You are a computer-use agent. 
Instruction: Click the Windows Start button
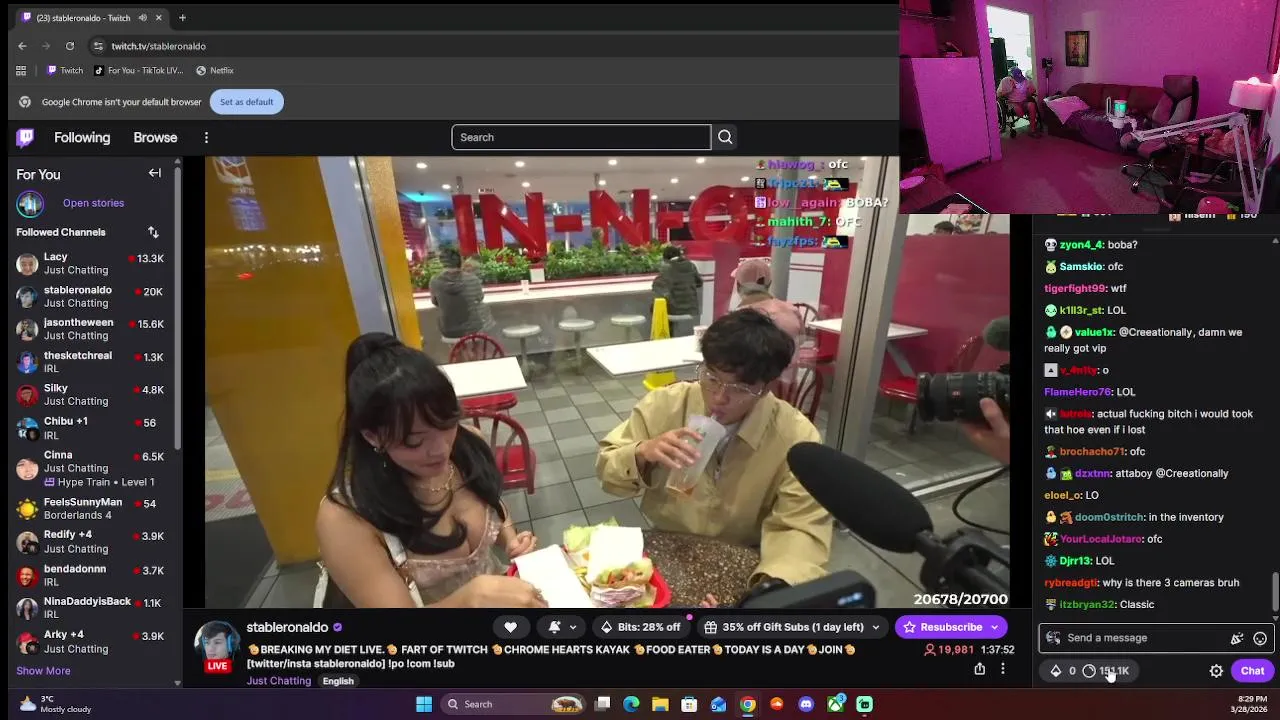pos(424,704)
